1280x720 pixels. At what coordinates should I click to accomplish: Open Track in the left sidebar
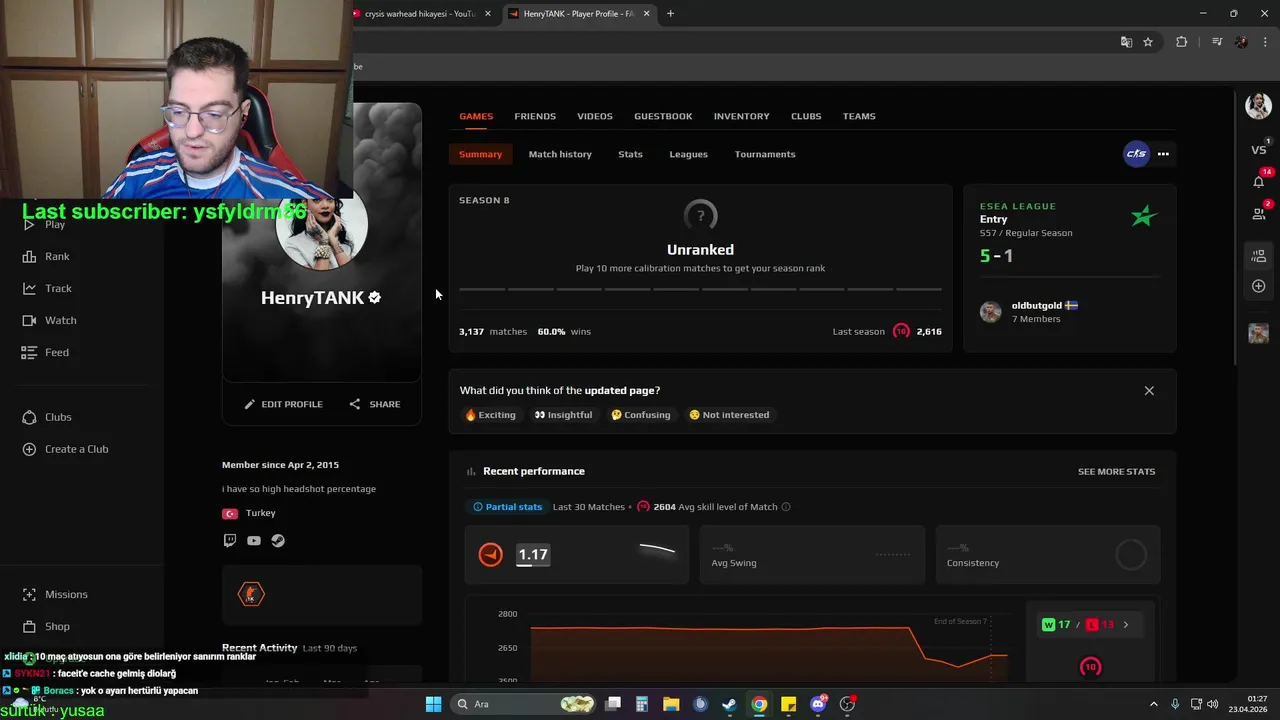pyautogui.click(x=47, y=288)
